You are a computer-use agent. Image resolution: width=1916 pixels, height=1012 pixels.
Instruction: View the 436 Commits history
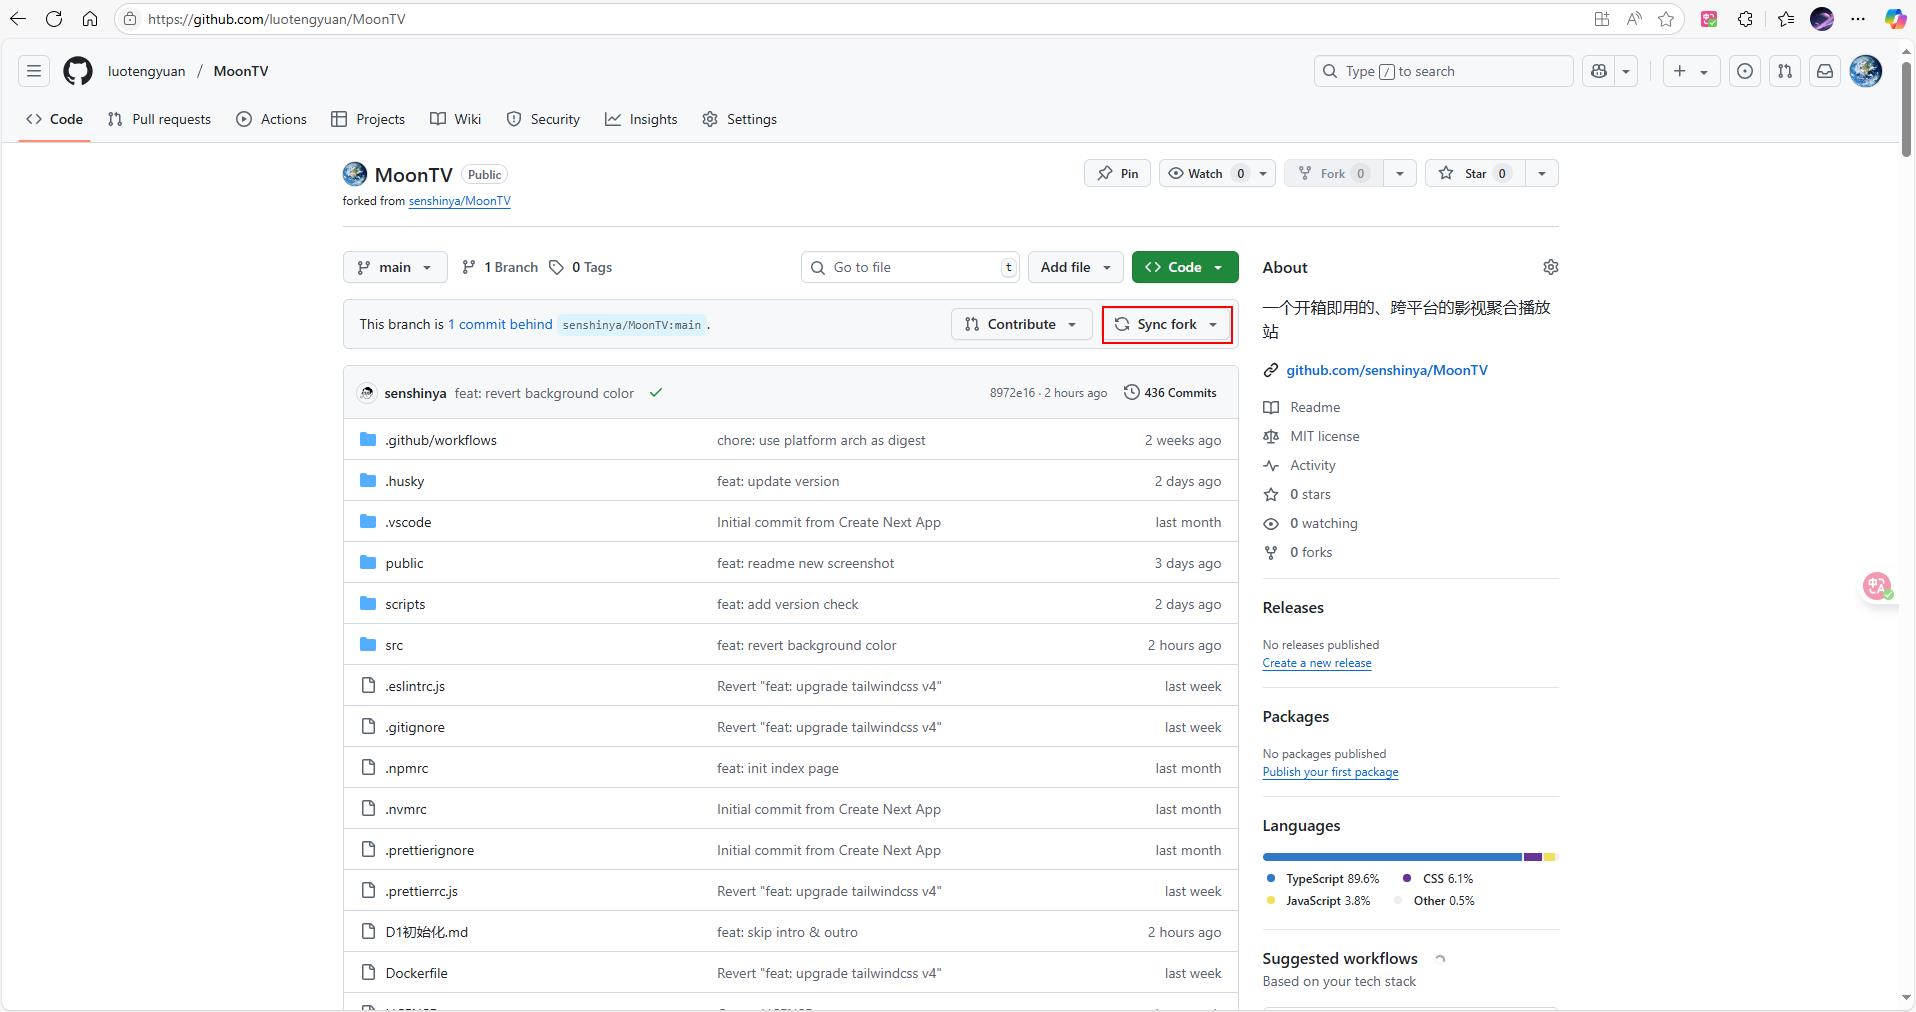(x=1170, y=393)
